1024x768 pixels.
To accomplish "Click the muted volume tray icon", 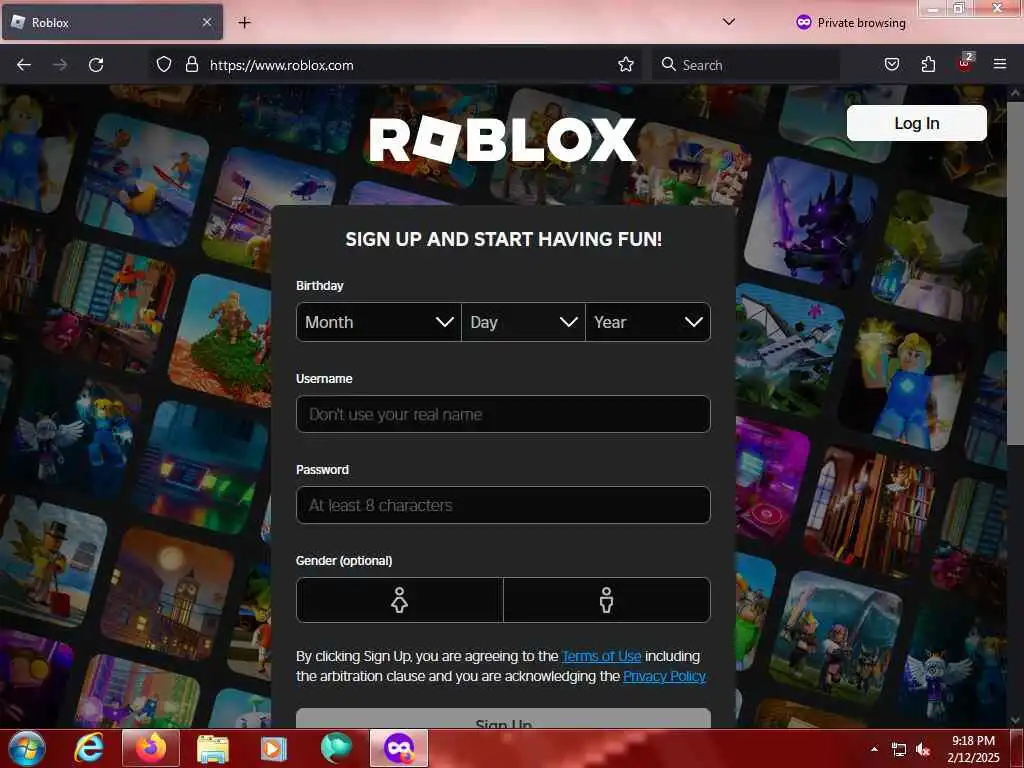I will [923, 749].
